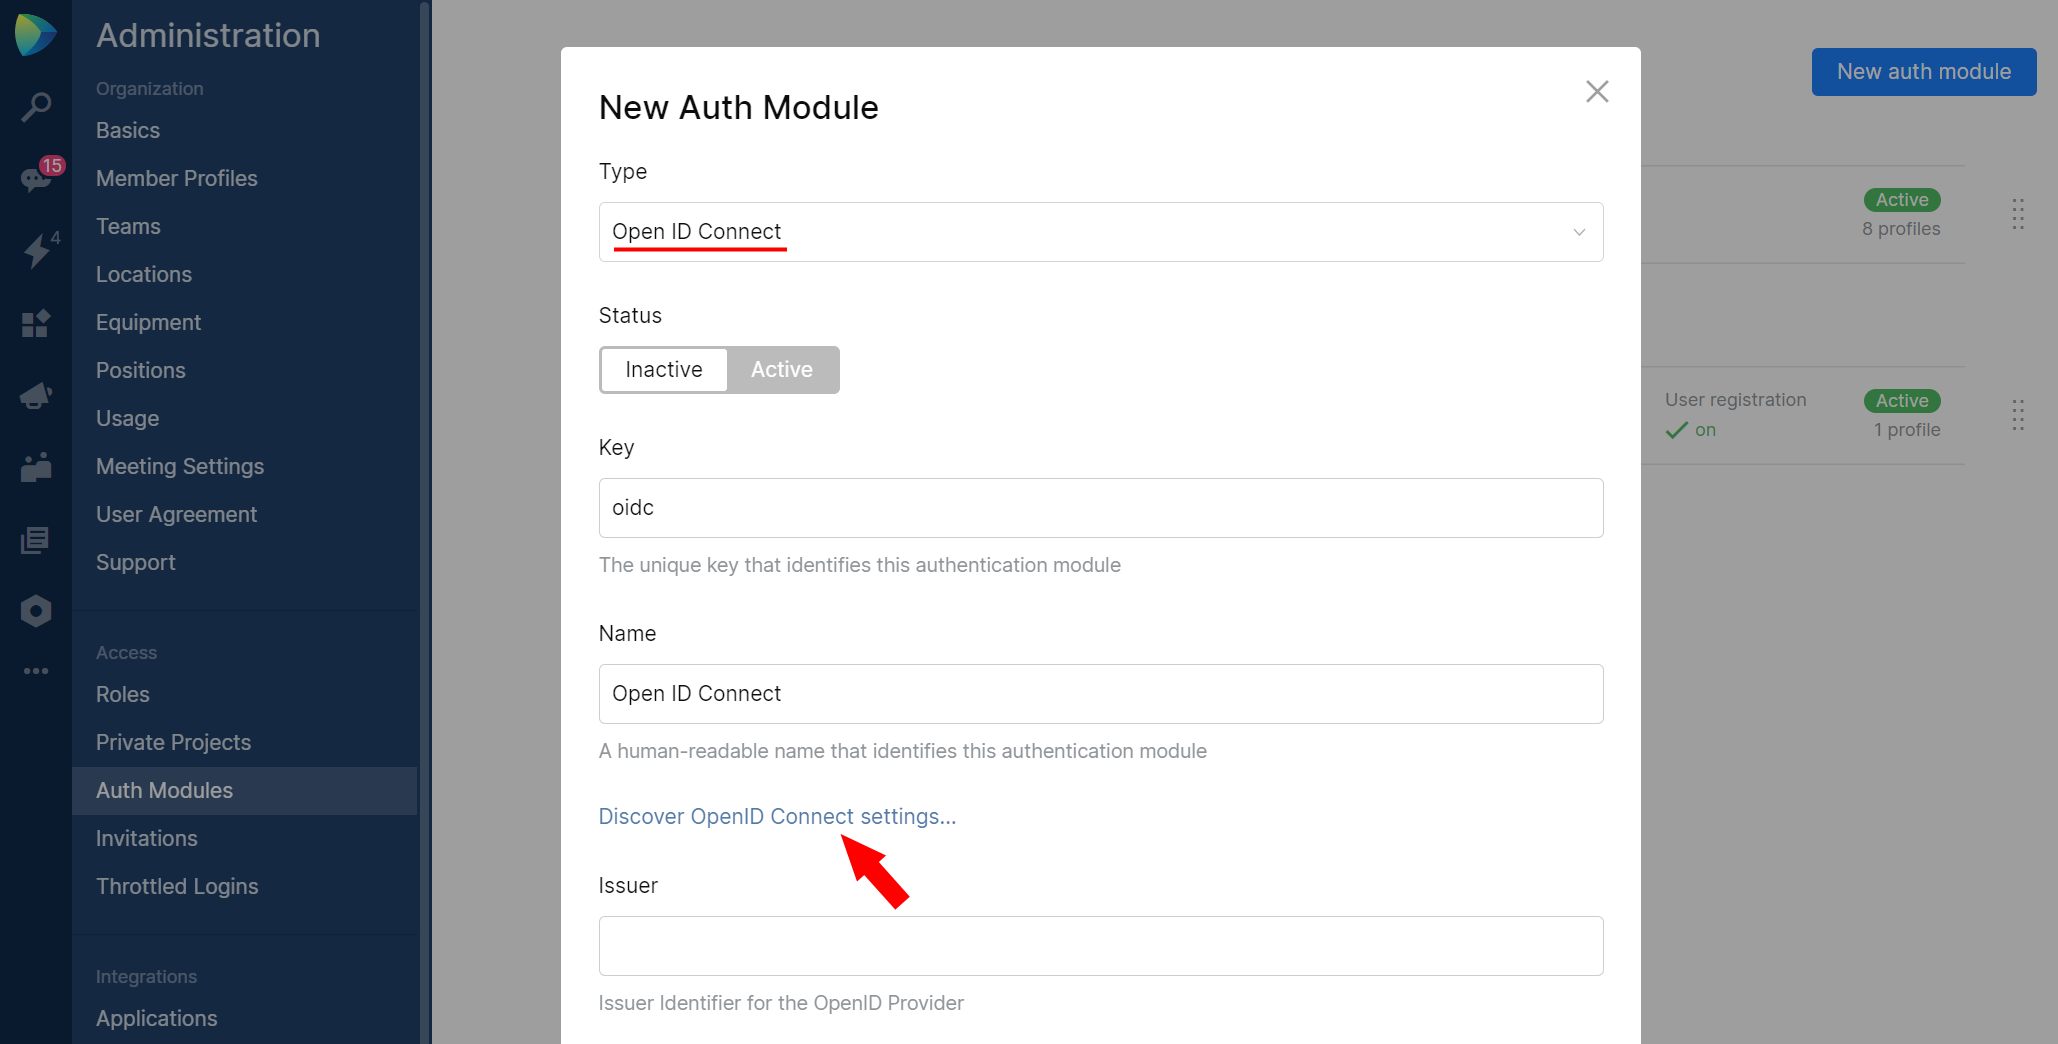Open the team members icon
Image resolution: width=2058 pixels, height=1044 pixels.
point(36,467)
